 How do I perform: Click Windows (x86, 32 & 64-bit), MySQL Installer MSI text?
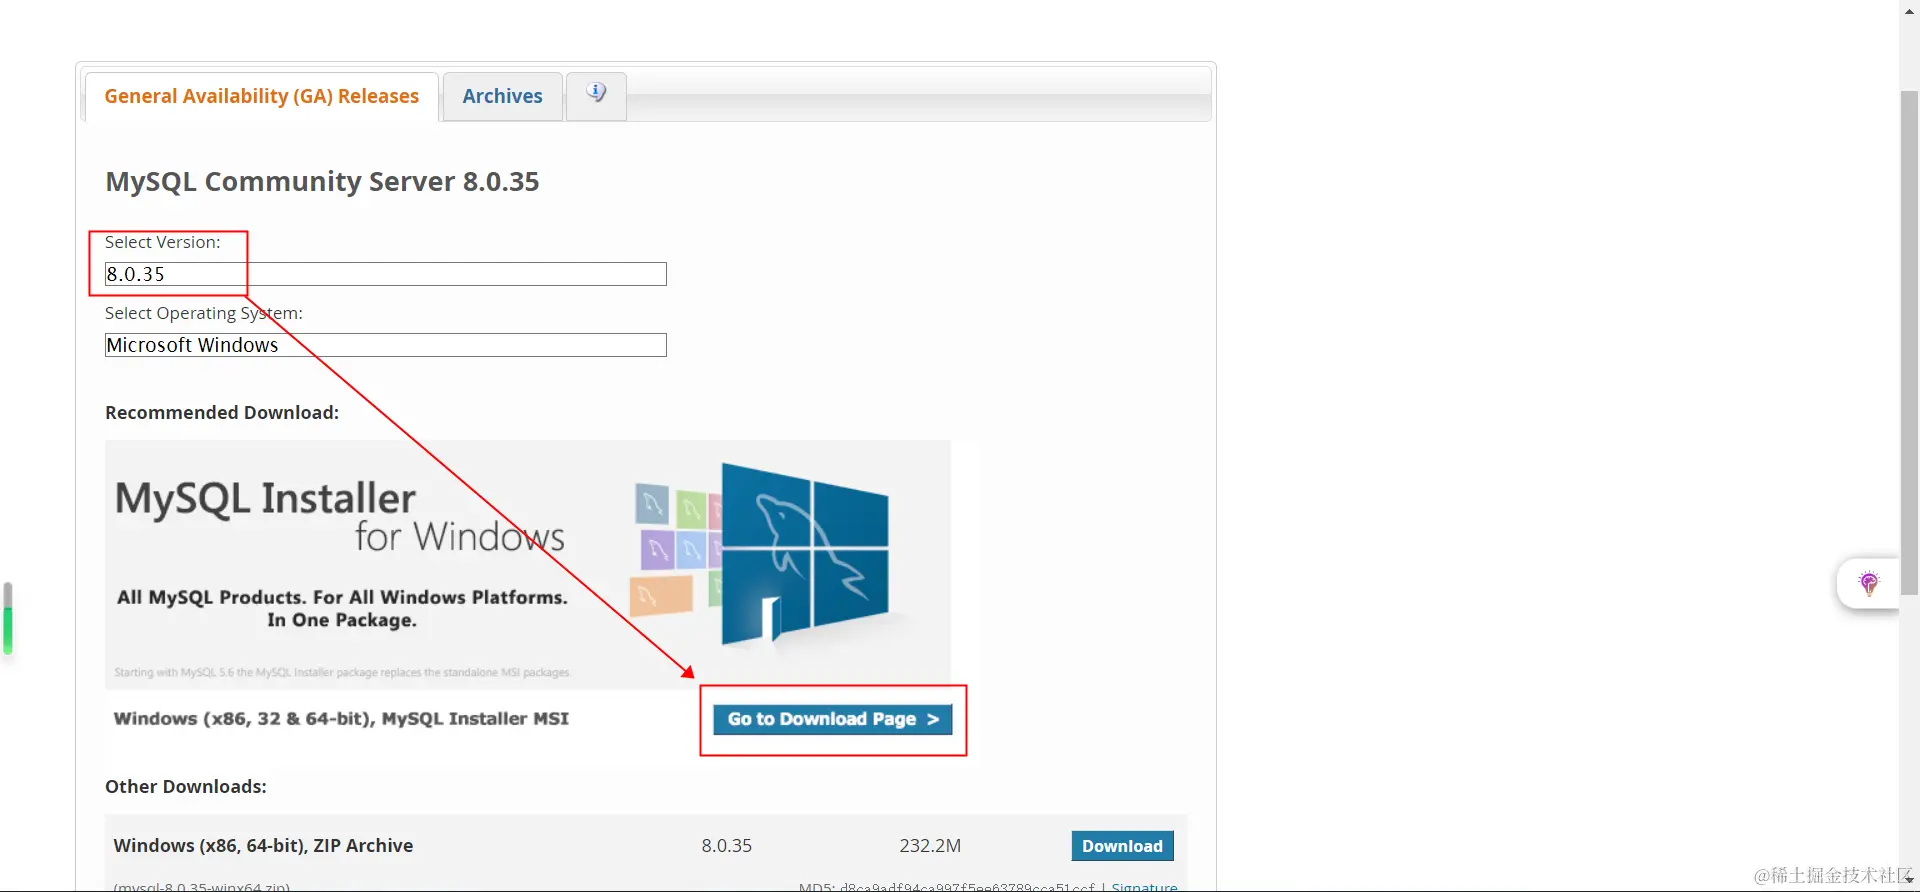click(x=341, y=718)
